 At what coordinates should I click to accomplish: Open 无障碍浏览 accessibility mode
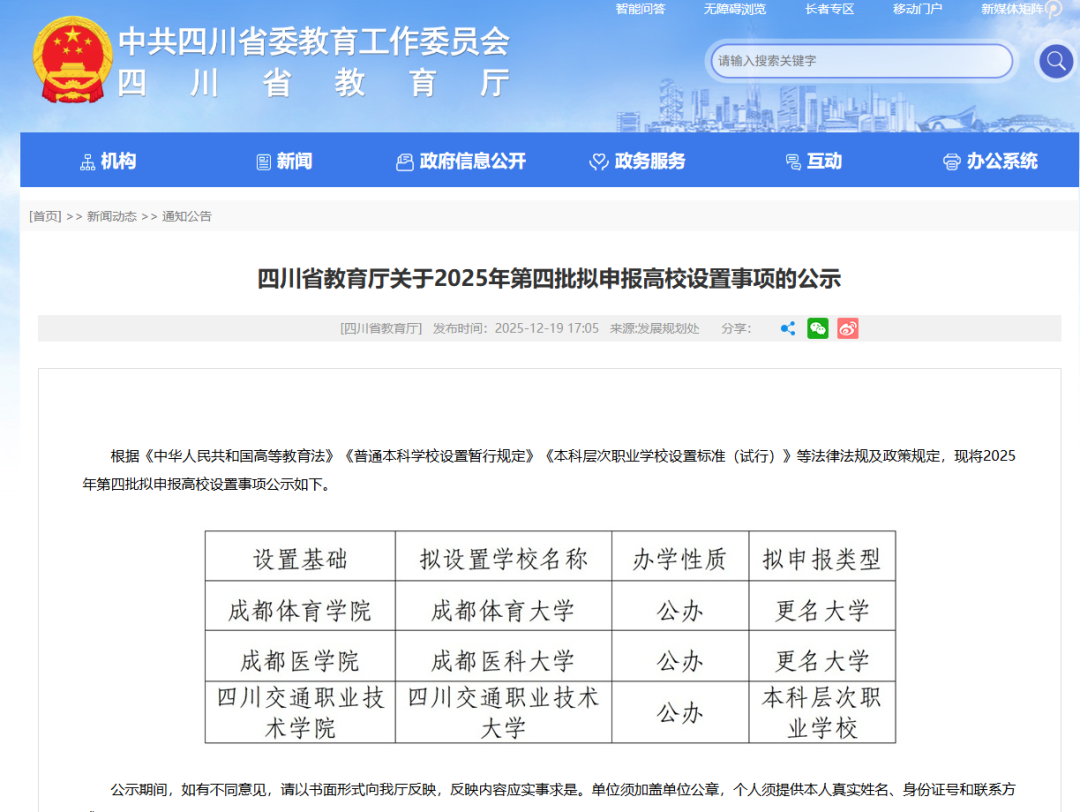[734, 9]
